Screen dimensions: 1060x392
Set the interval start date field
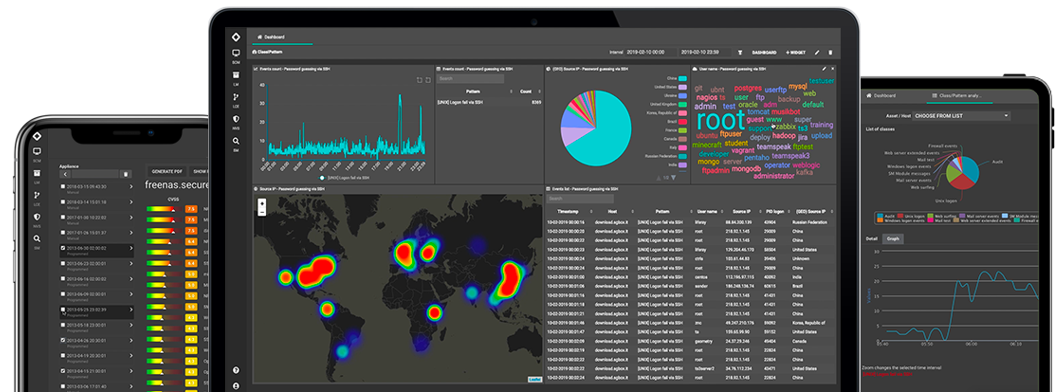coord(650,52)
